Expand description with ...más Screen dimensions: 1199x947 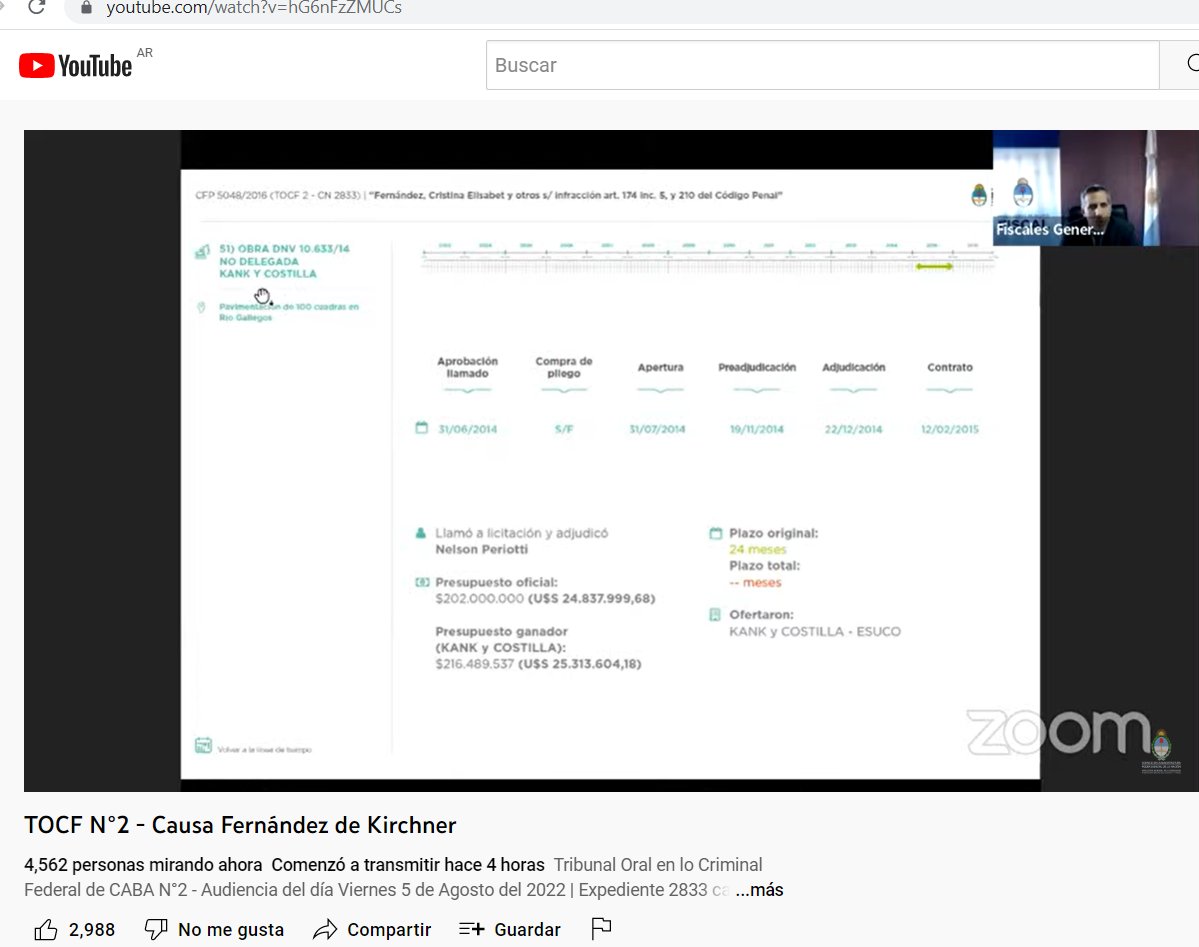pos(759,890)
